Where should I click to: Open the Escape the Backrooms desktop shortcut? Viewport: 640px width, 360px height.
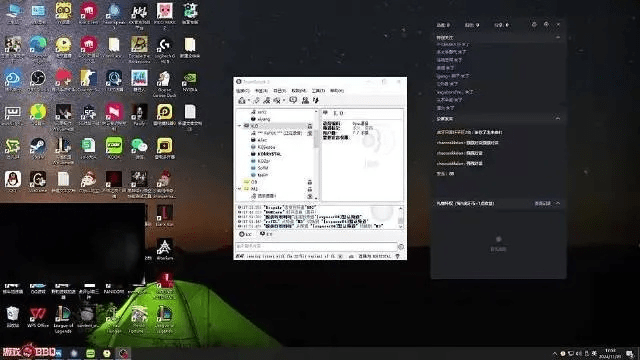tap(139, 50)
